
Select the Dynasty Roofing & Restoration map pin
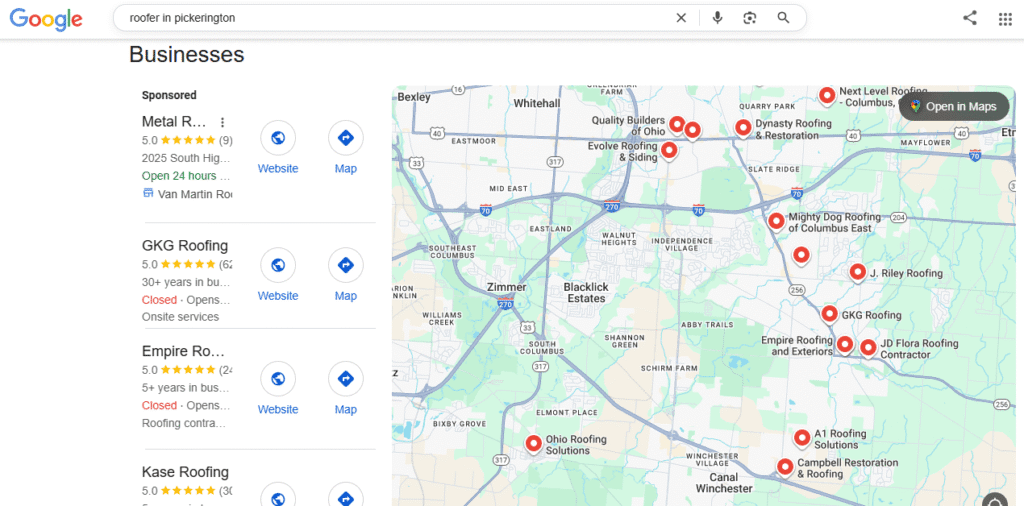click(743, 127)
